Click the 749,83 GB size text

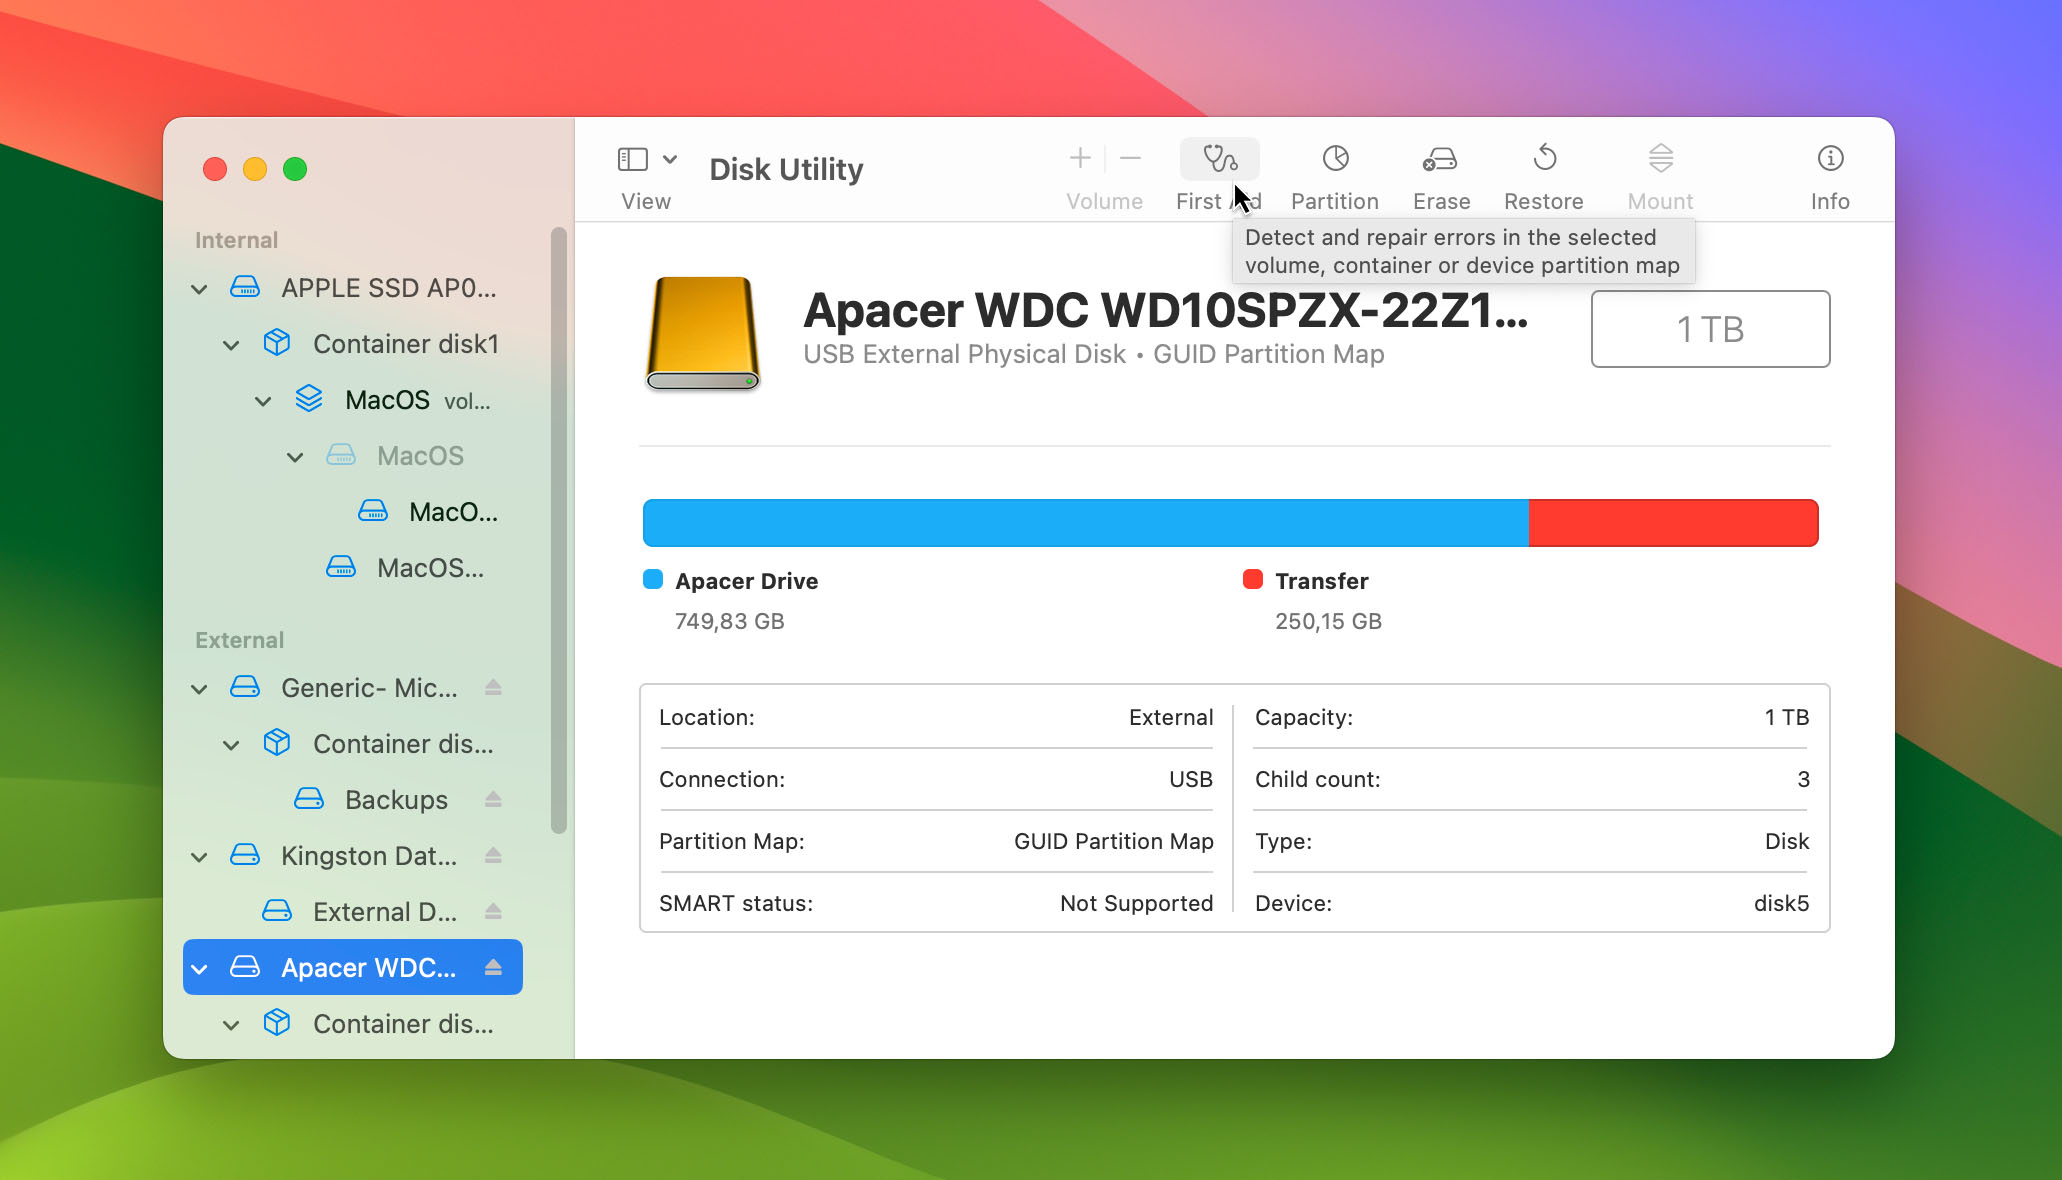(730, 621)
